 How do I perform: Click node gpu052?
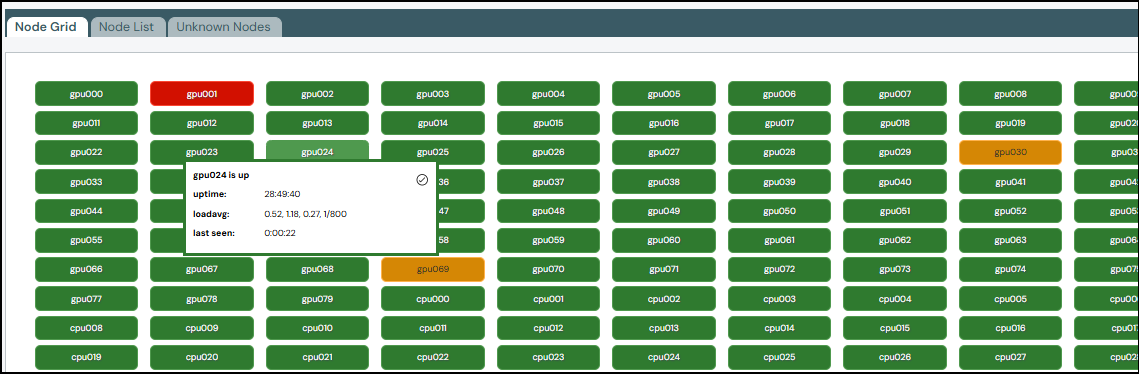[1010, 211]
